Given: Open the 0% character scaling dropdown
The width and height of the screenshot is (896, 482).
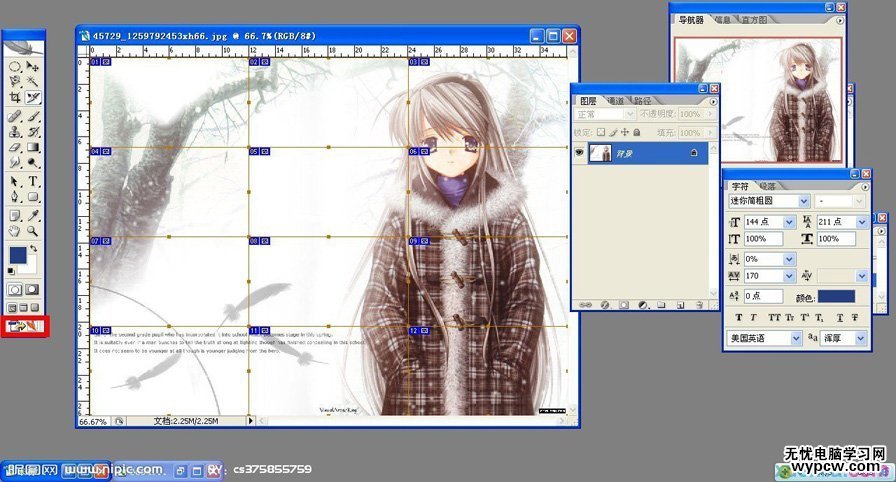Looking at the screenshot, I should [790, 259].
